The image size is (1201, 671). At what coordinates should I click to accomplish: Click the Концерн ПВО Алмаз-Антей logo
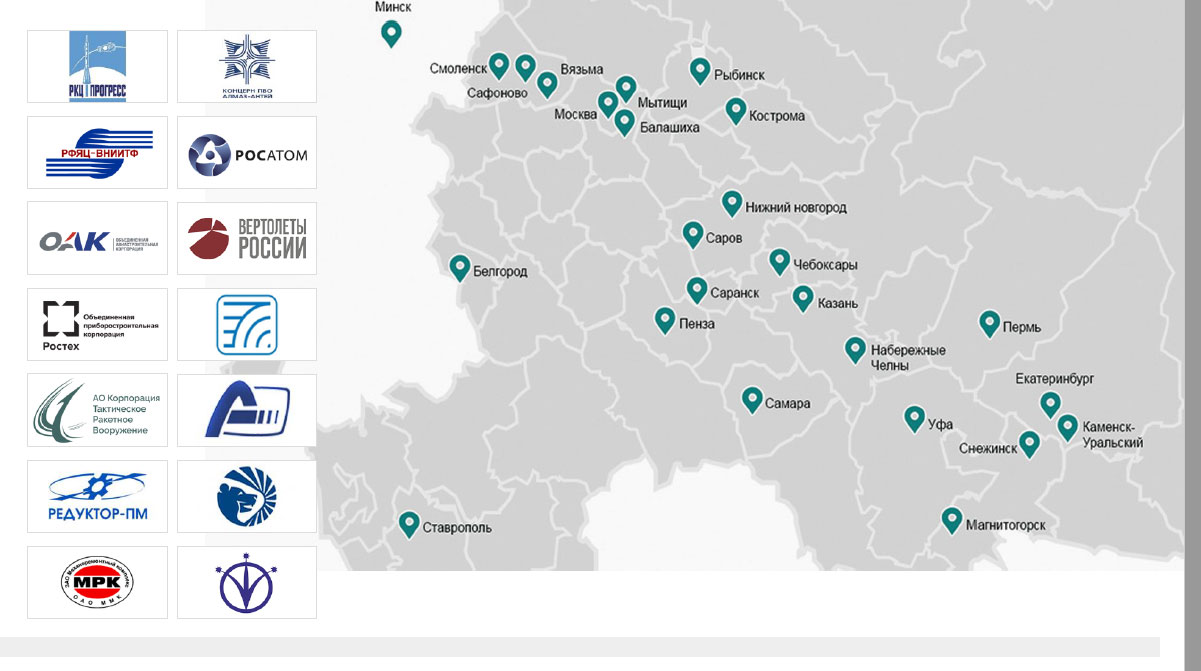click(247, 66)
